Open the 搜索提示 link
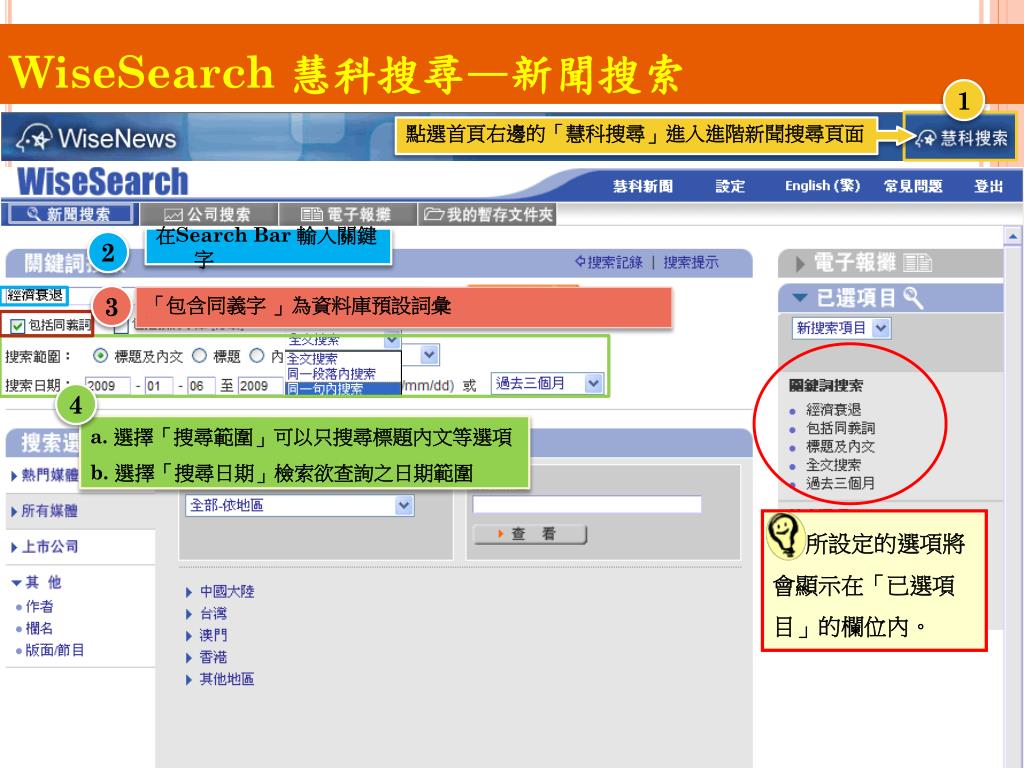 point(691,263)
